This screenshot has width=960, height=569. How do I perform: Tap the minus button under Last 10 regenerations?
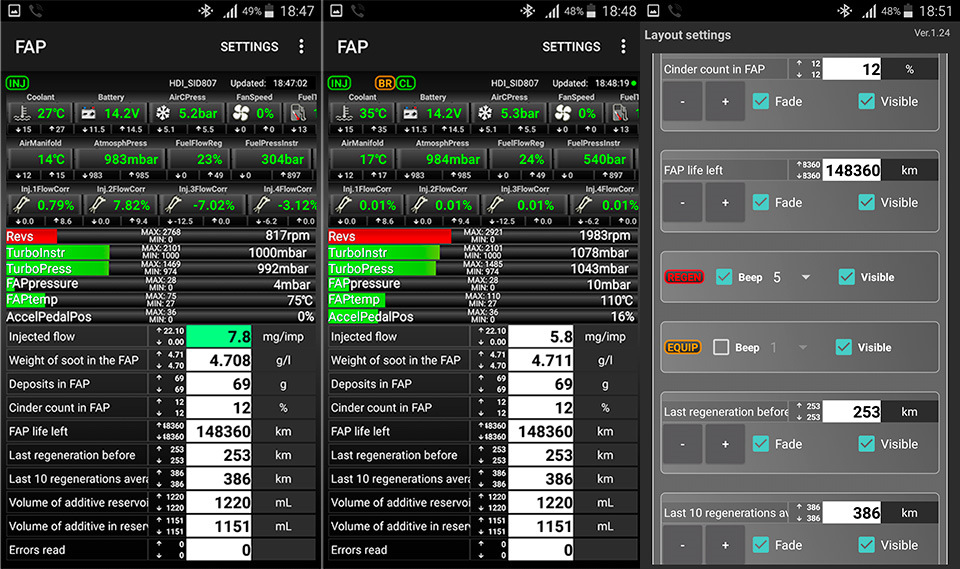[683, 545]
